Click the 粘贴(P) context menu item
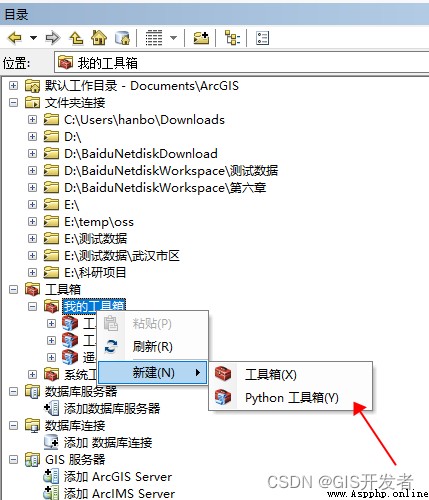The height and width of the screenshot is (500, 429). click(152, 323)
